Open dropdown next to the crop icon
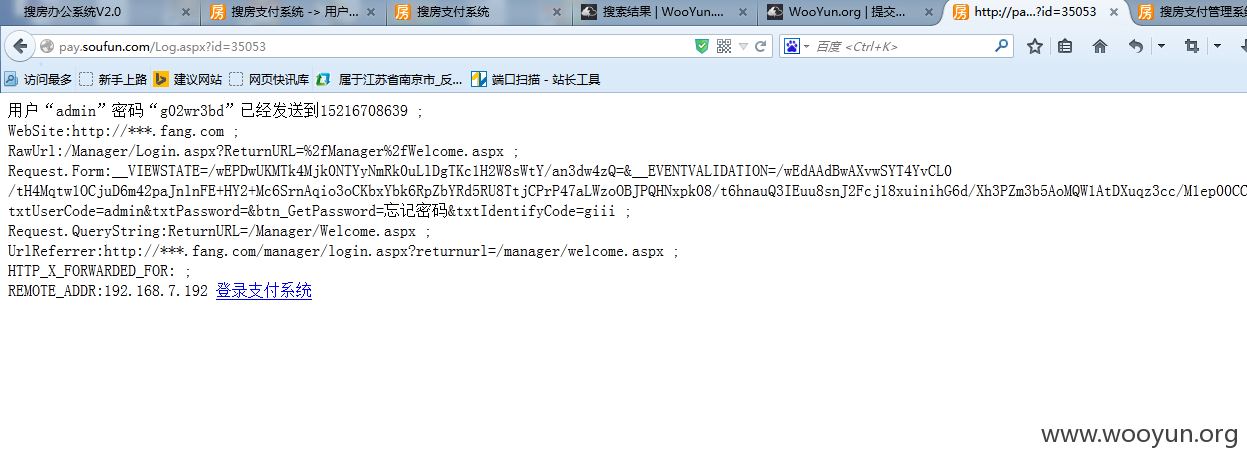 [1217, 46]
